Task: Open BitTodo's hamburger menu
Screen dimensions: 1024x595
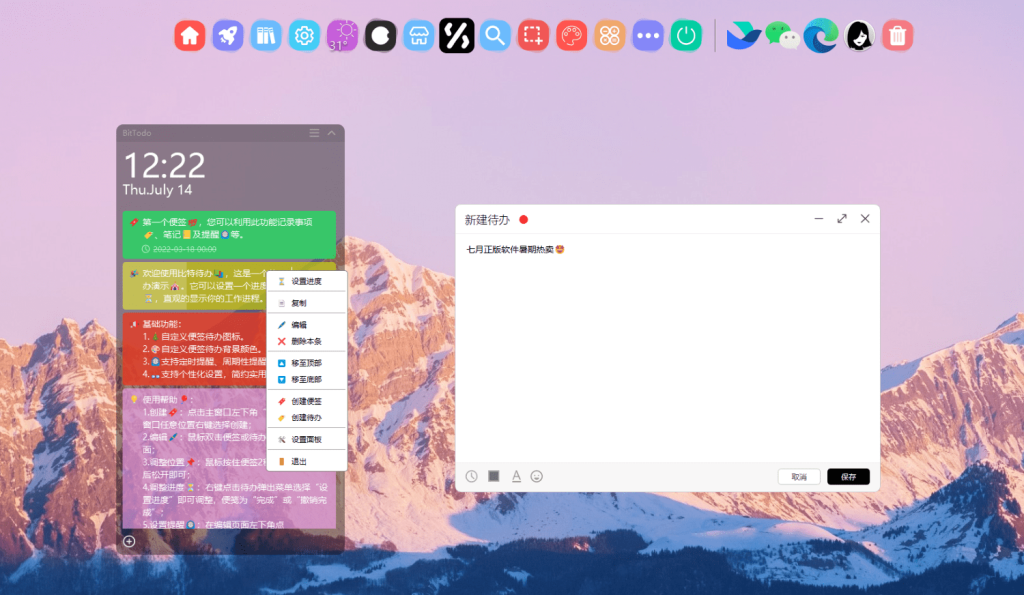Action: point(314,132)
